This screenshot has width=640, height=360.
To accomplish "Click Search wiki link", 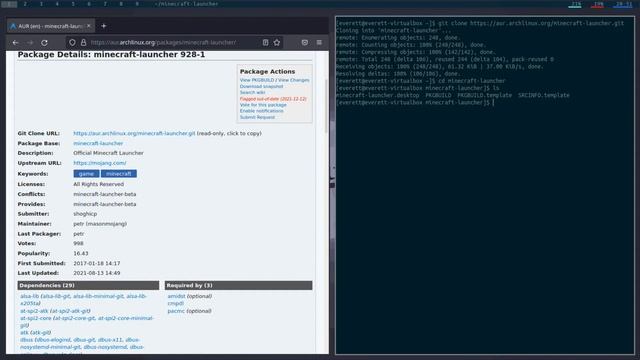I will coord(252,92).
